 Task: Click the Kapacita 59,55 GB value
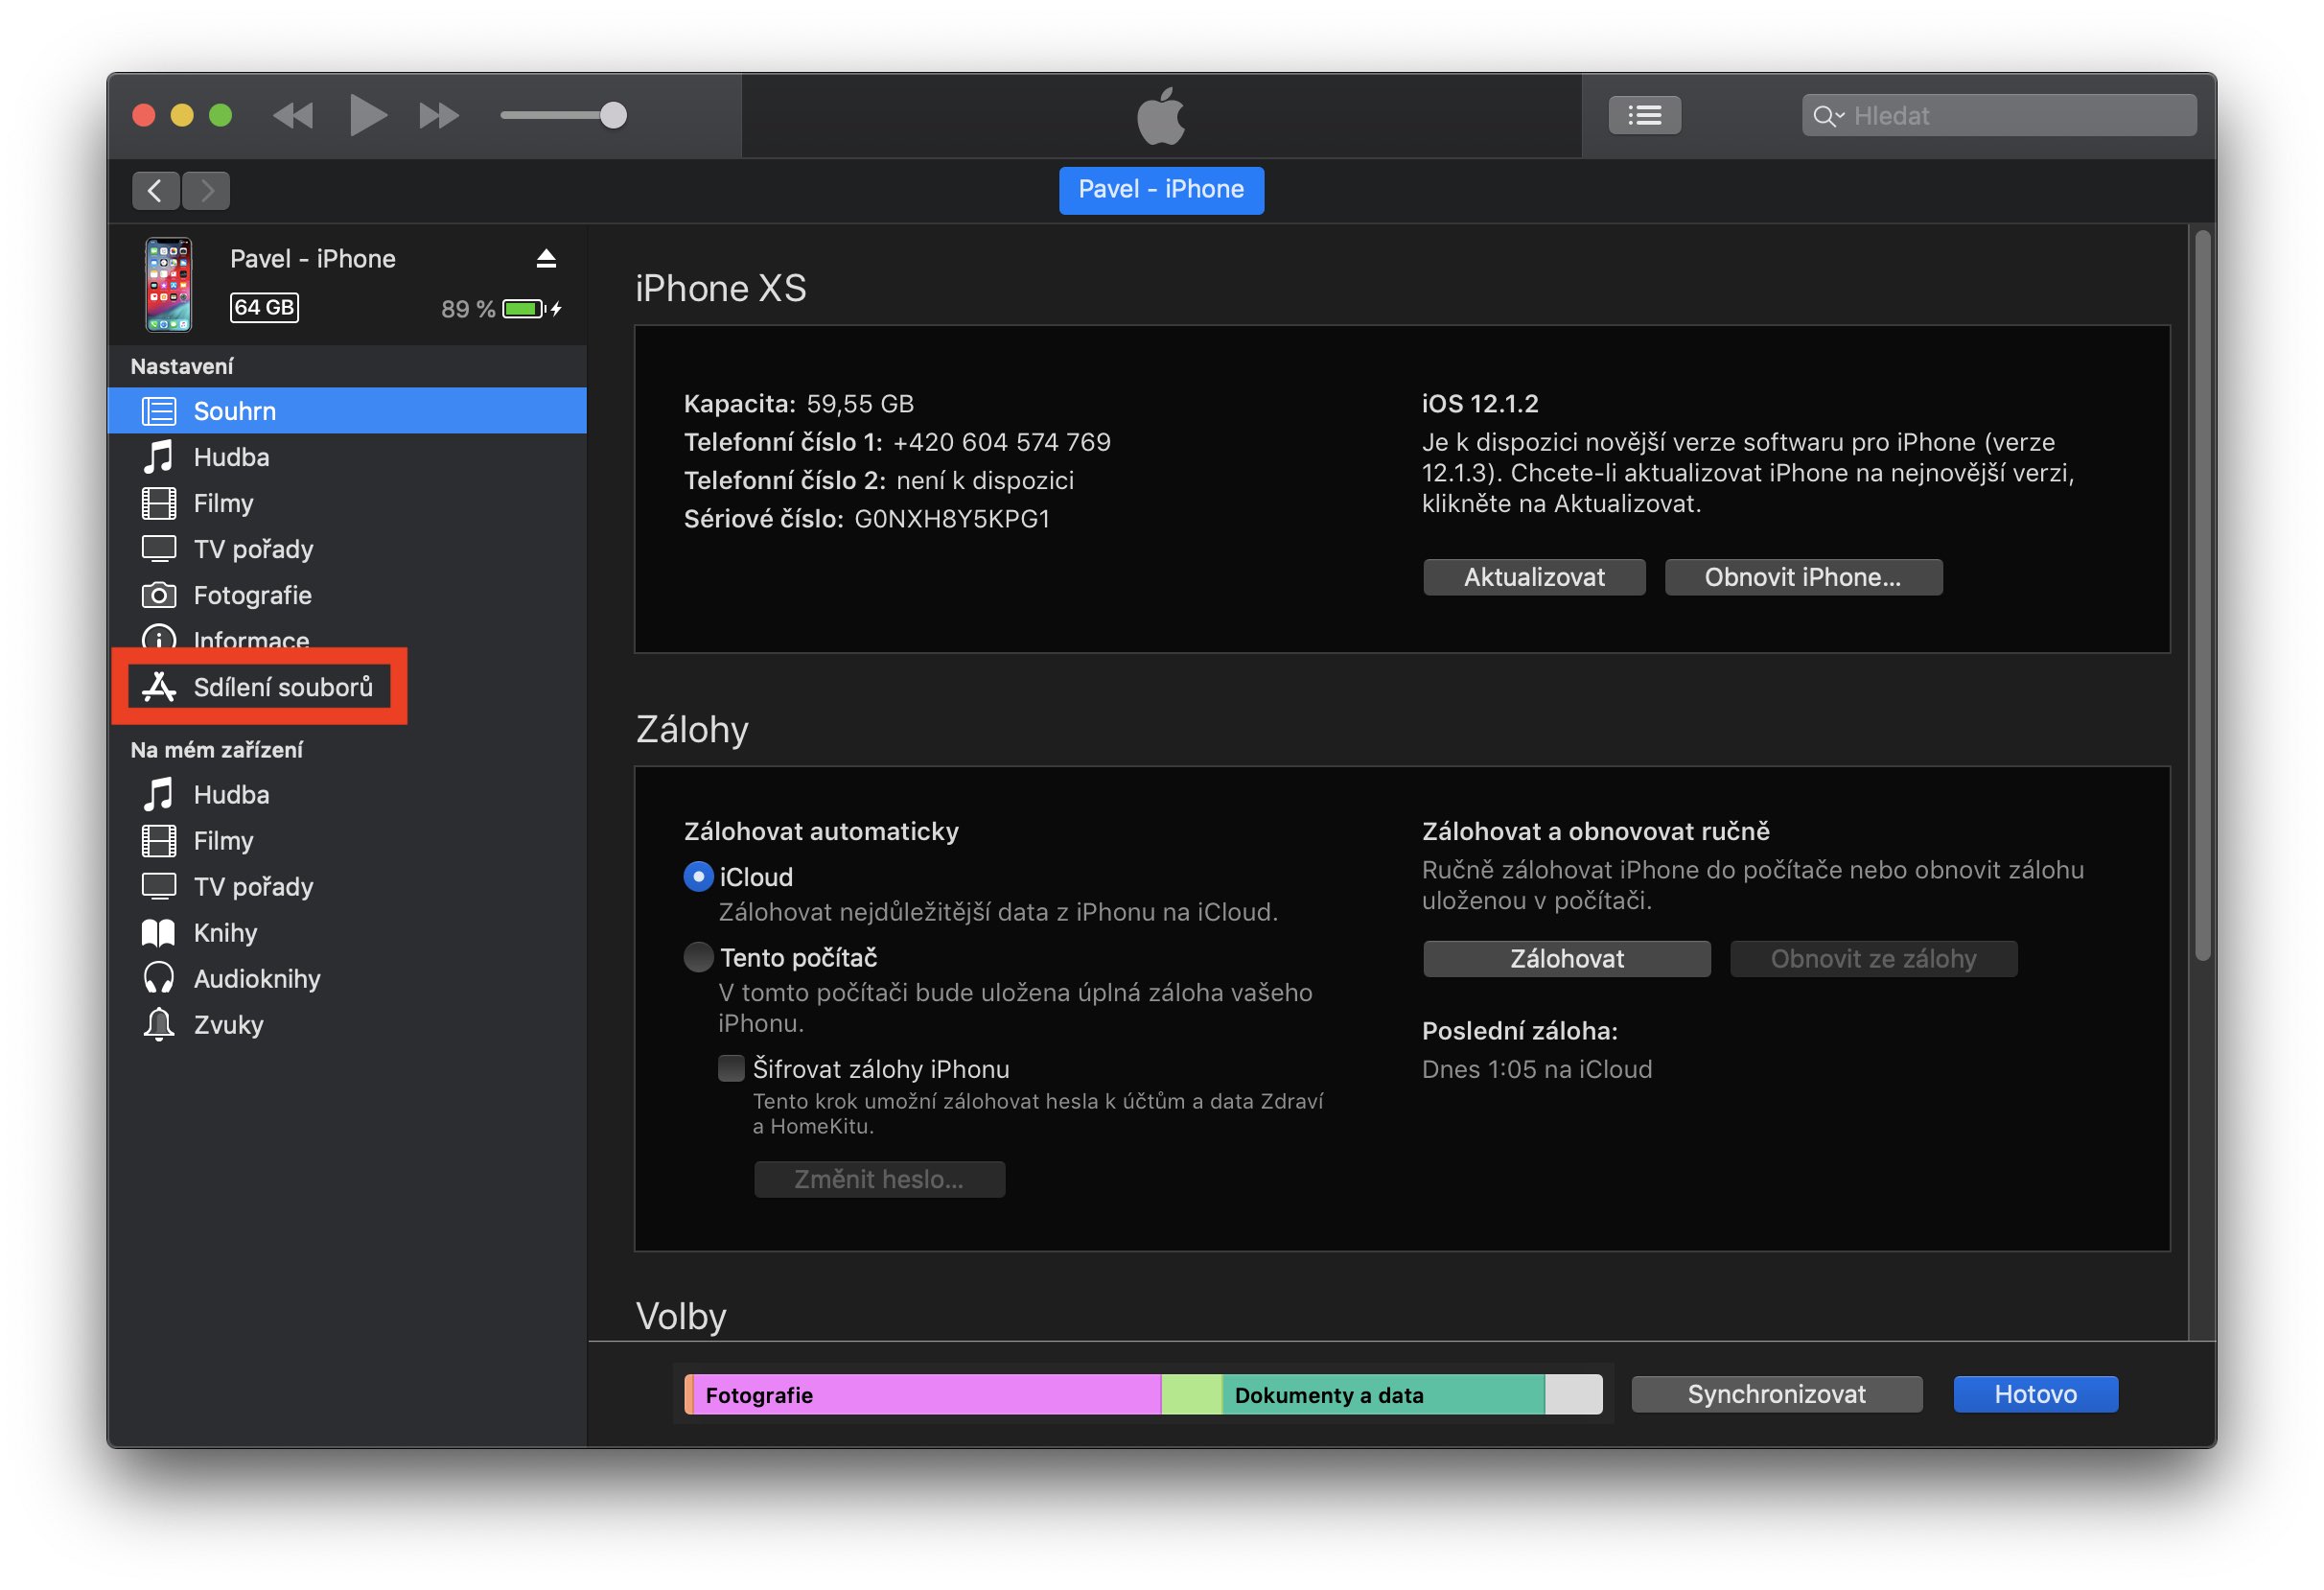tap(860, 404)
